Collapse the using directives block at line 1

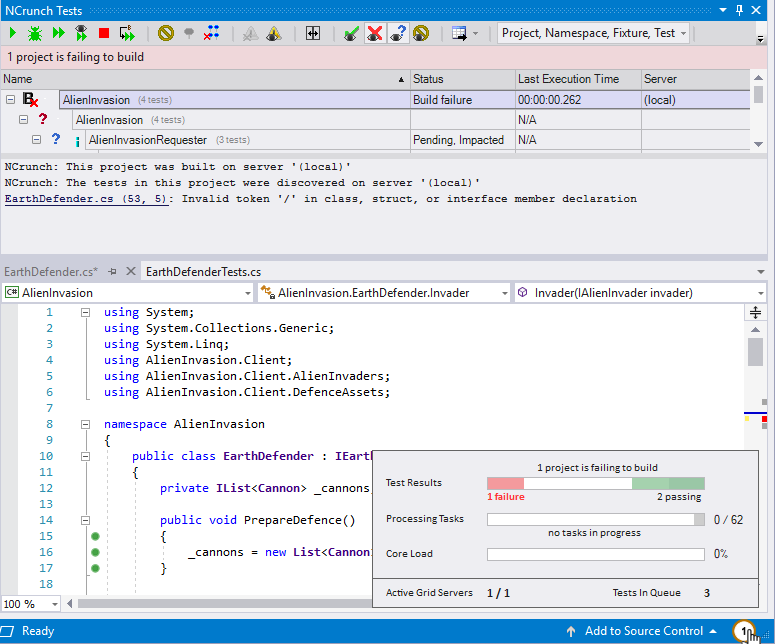[x=86, y=312]
